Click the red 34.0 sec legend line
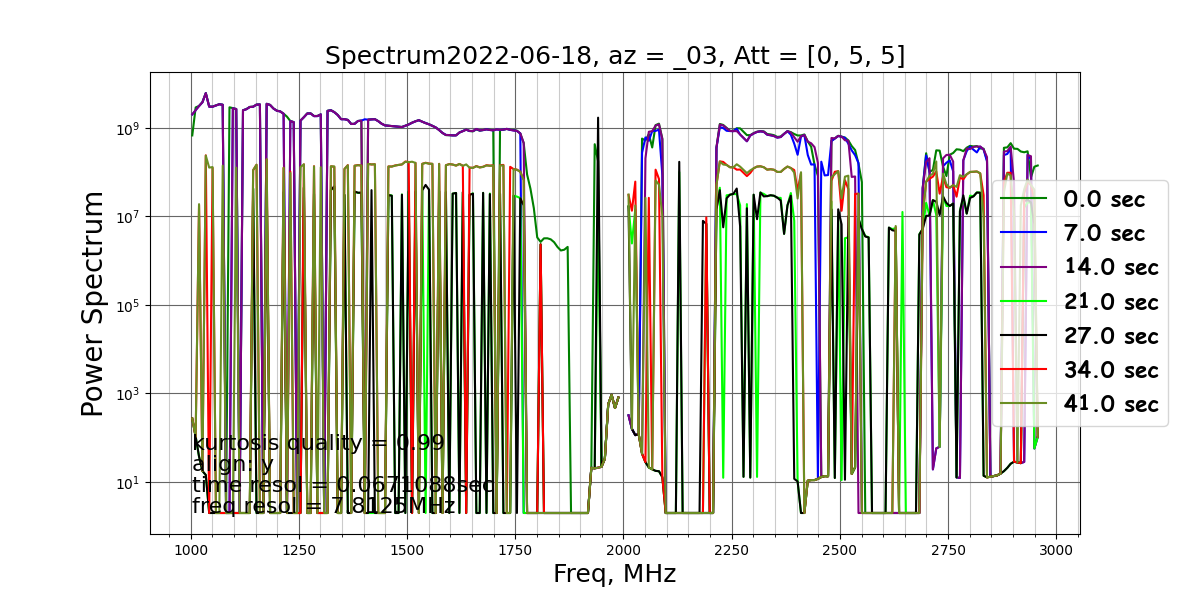 (x=1024, y=369)
